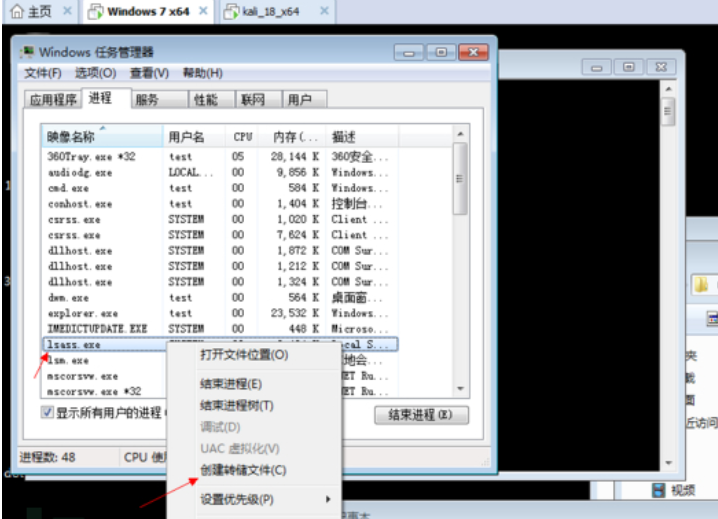Select the cmd.exe process
Image resolution: width=718 pixels, height=519 pixels.
click(x=220, y=188)
